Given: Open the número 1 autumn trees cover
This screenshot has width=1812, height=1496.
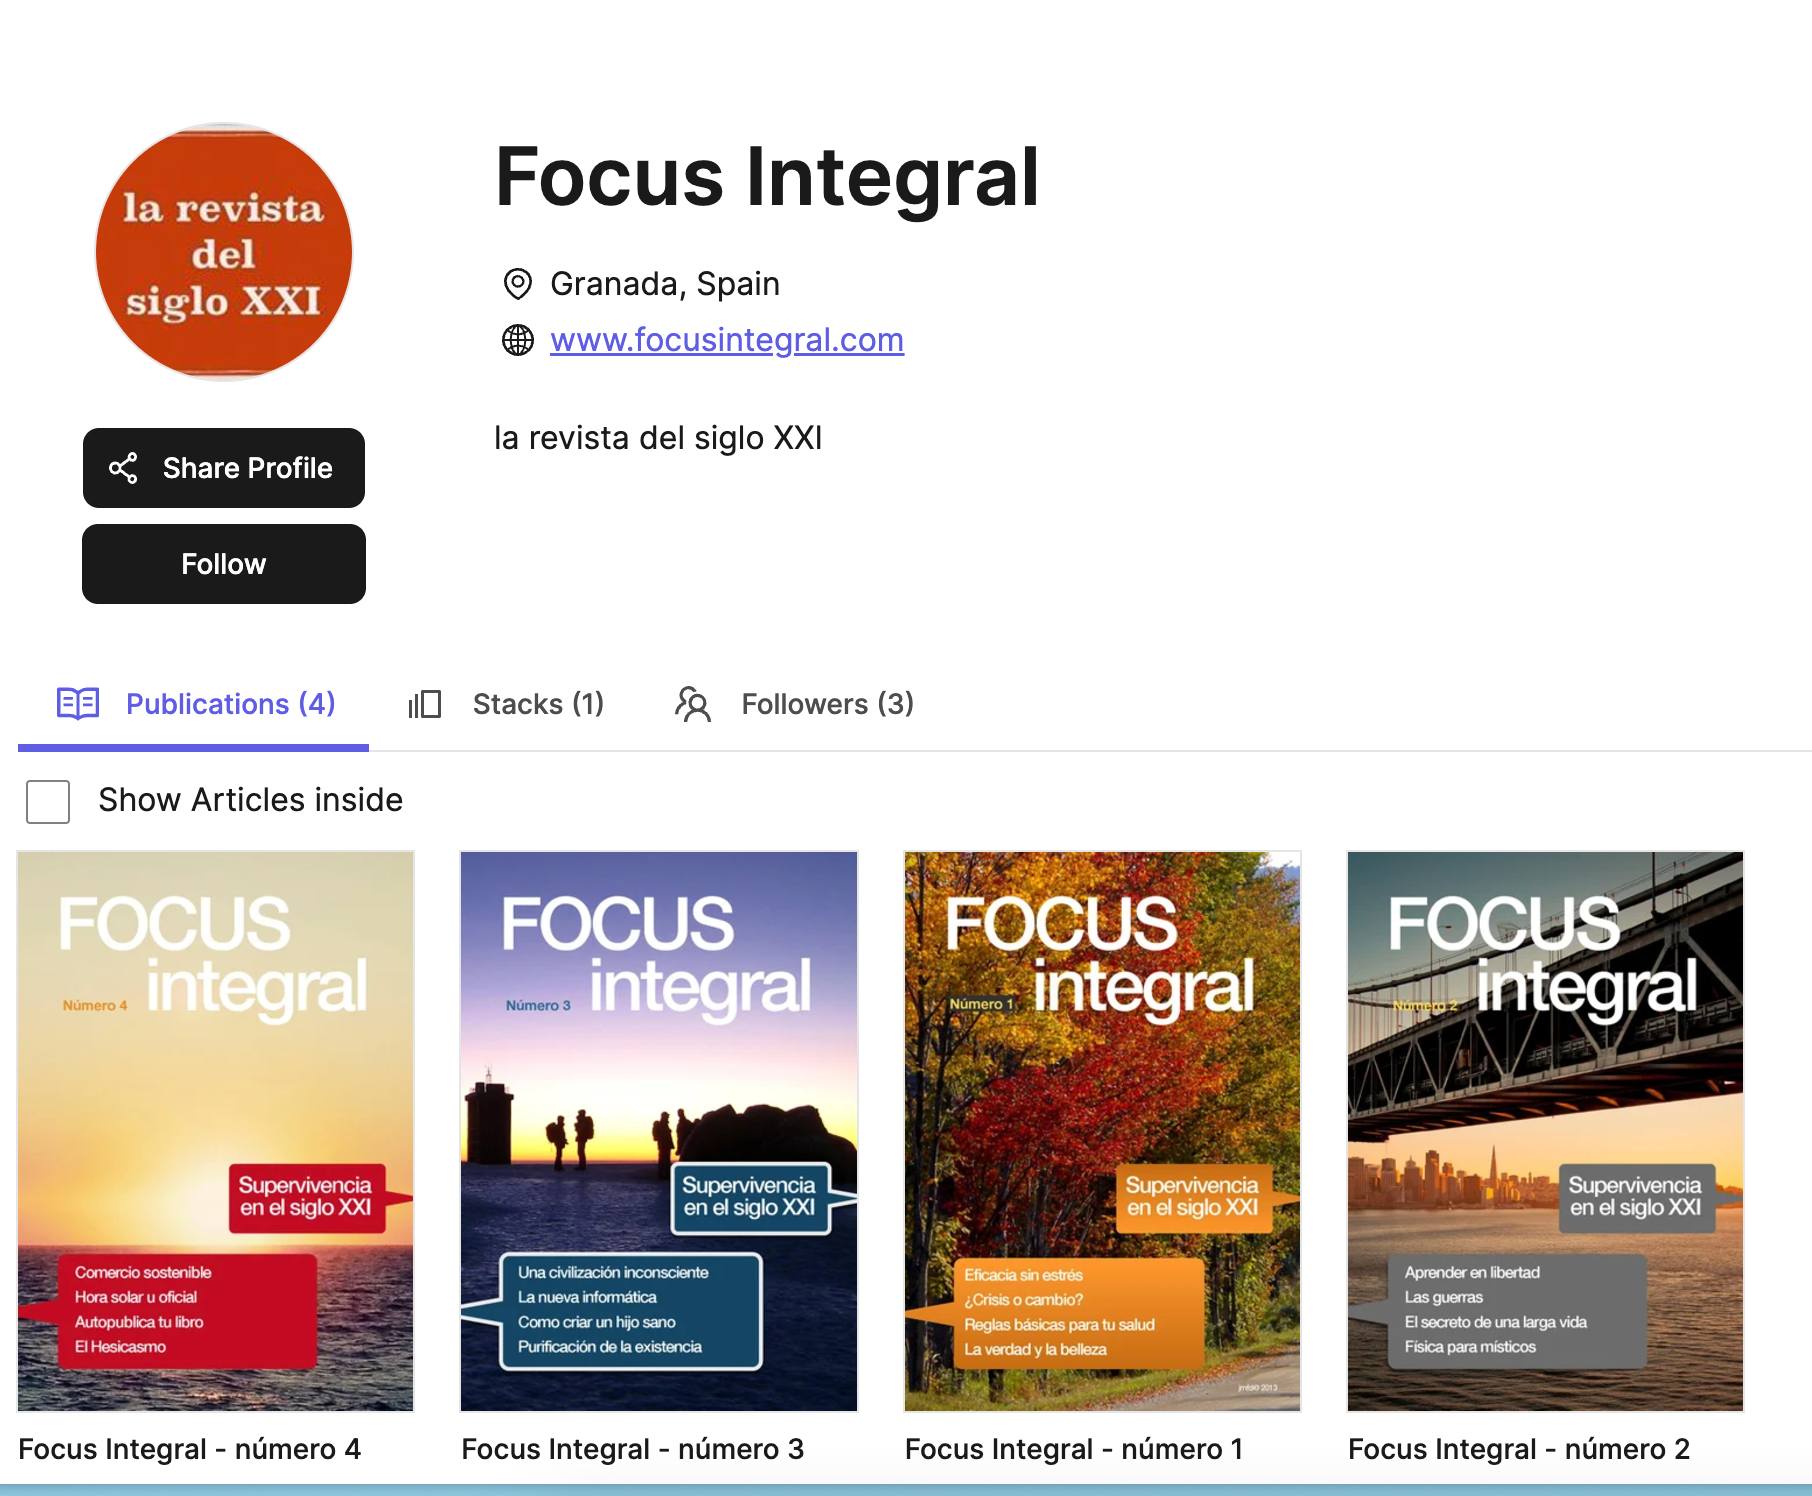Looking at the screenshot, I should coord(1102,1130).
